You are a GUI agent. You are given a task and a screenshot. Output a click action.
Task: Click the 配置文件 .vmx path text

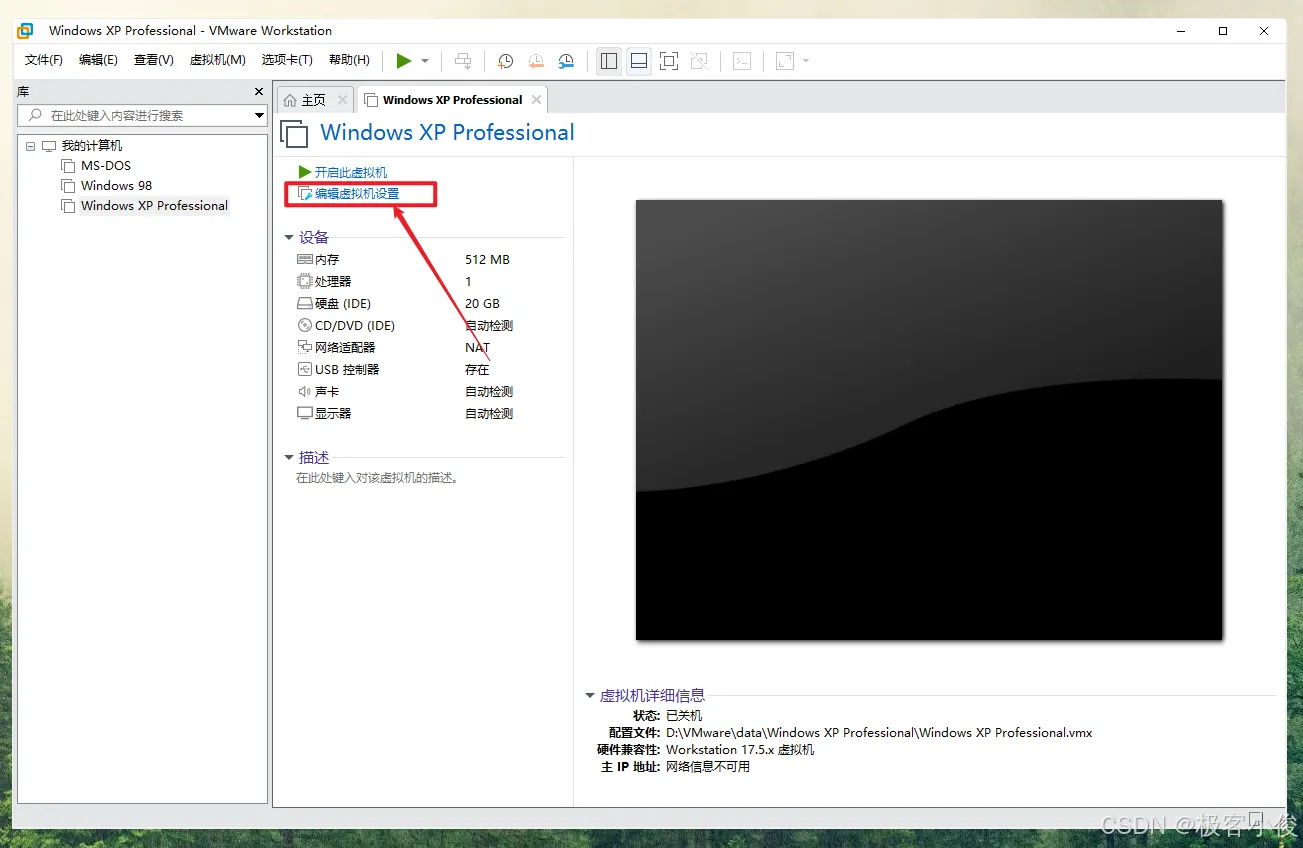coord(879,733)
